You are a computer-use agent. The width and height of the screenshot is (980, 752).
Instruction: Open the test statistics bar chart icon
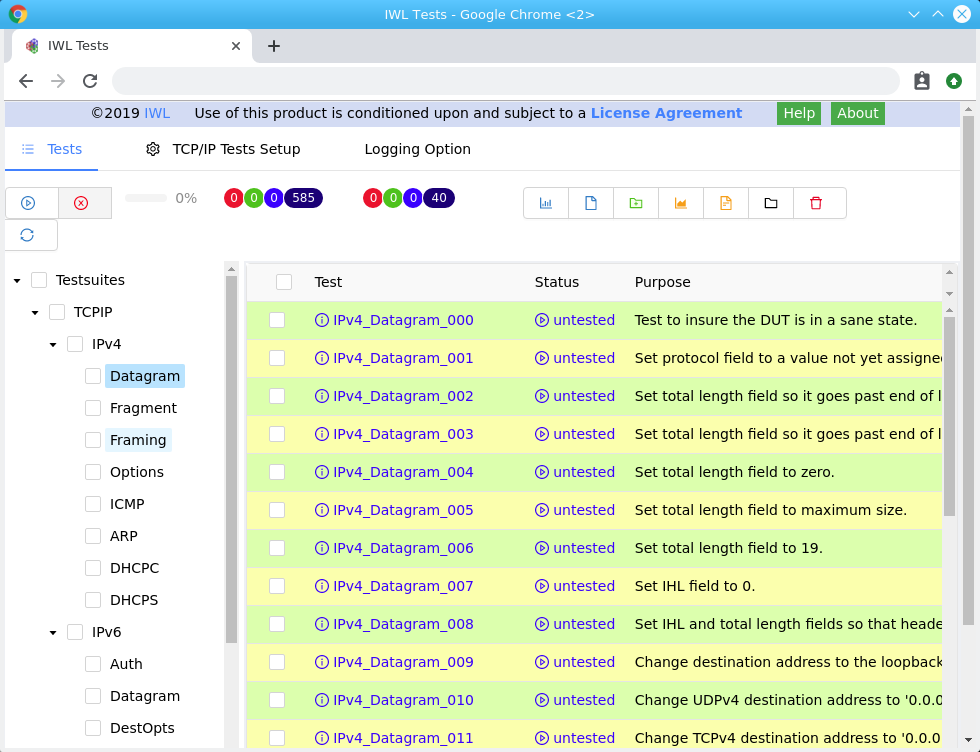point(546,202)
